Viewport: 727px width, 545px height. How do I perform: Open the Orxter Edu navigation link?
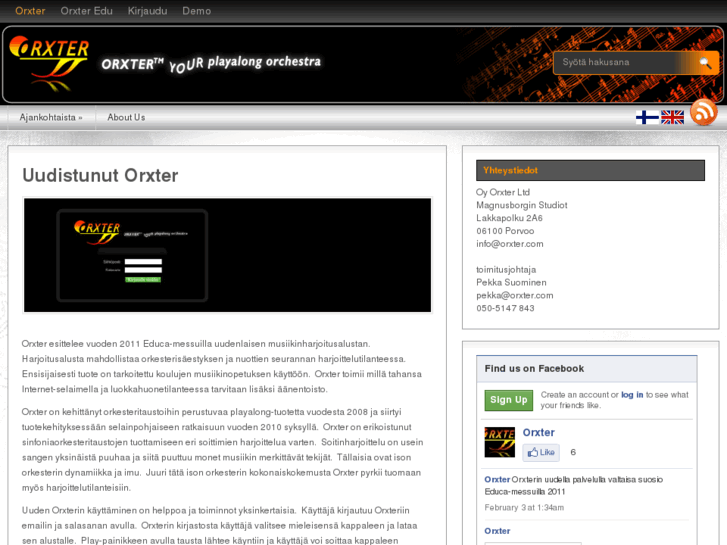[86, 11]
